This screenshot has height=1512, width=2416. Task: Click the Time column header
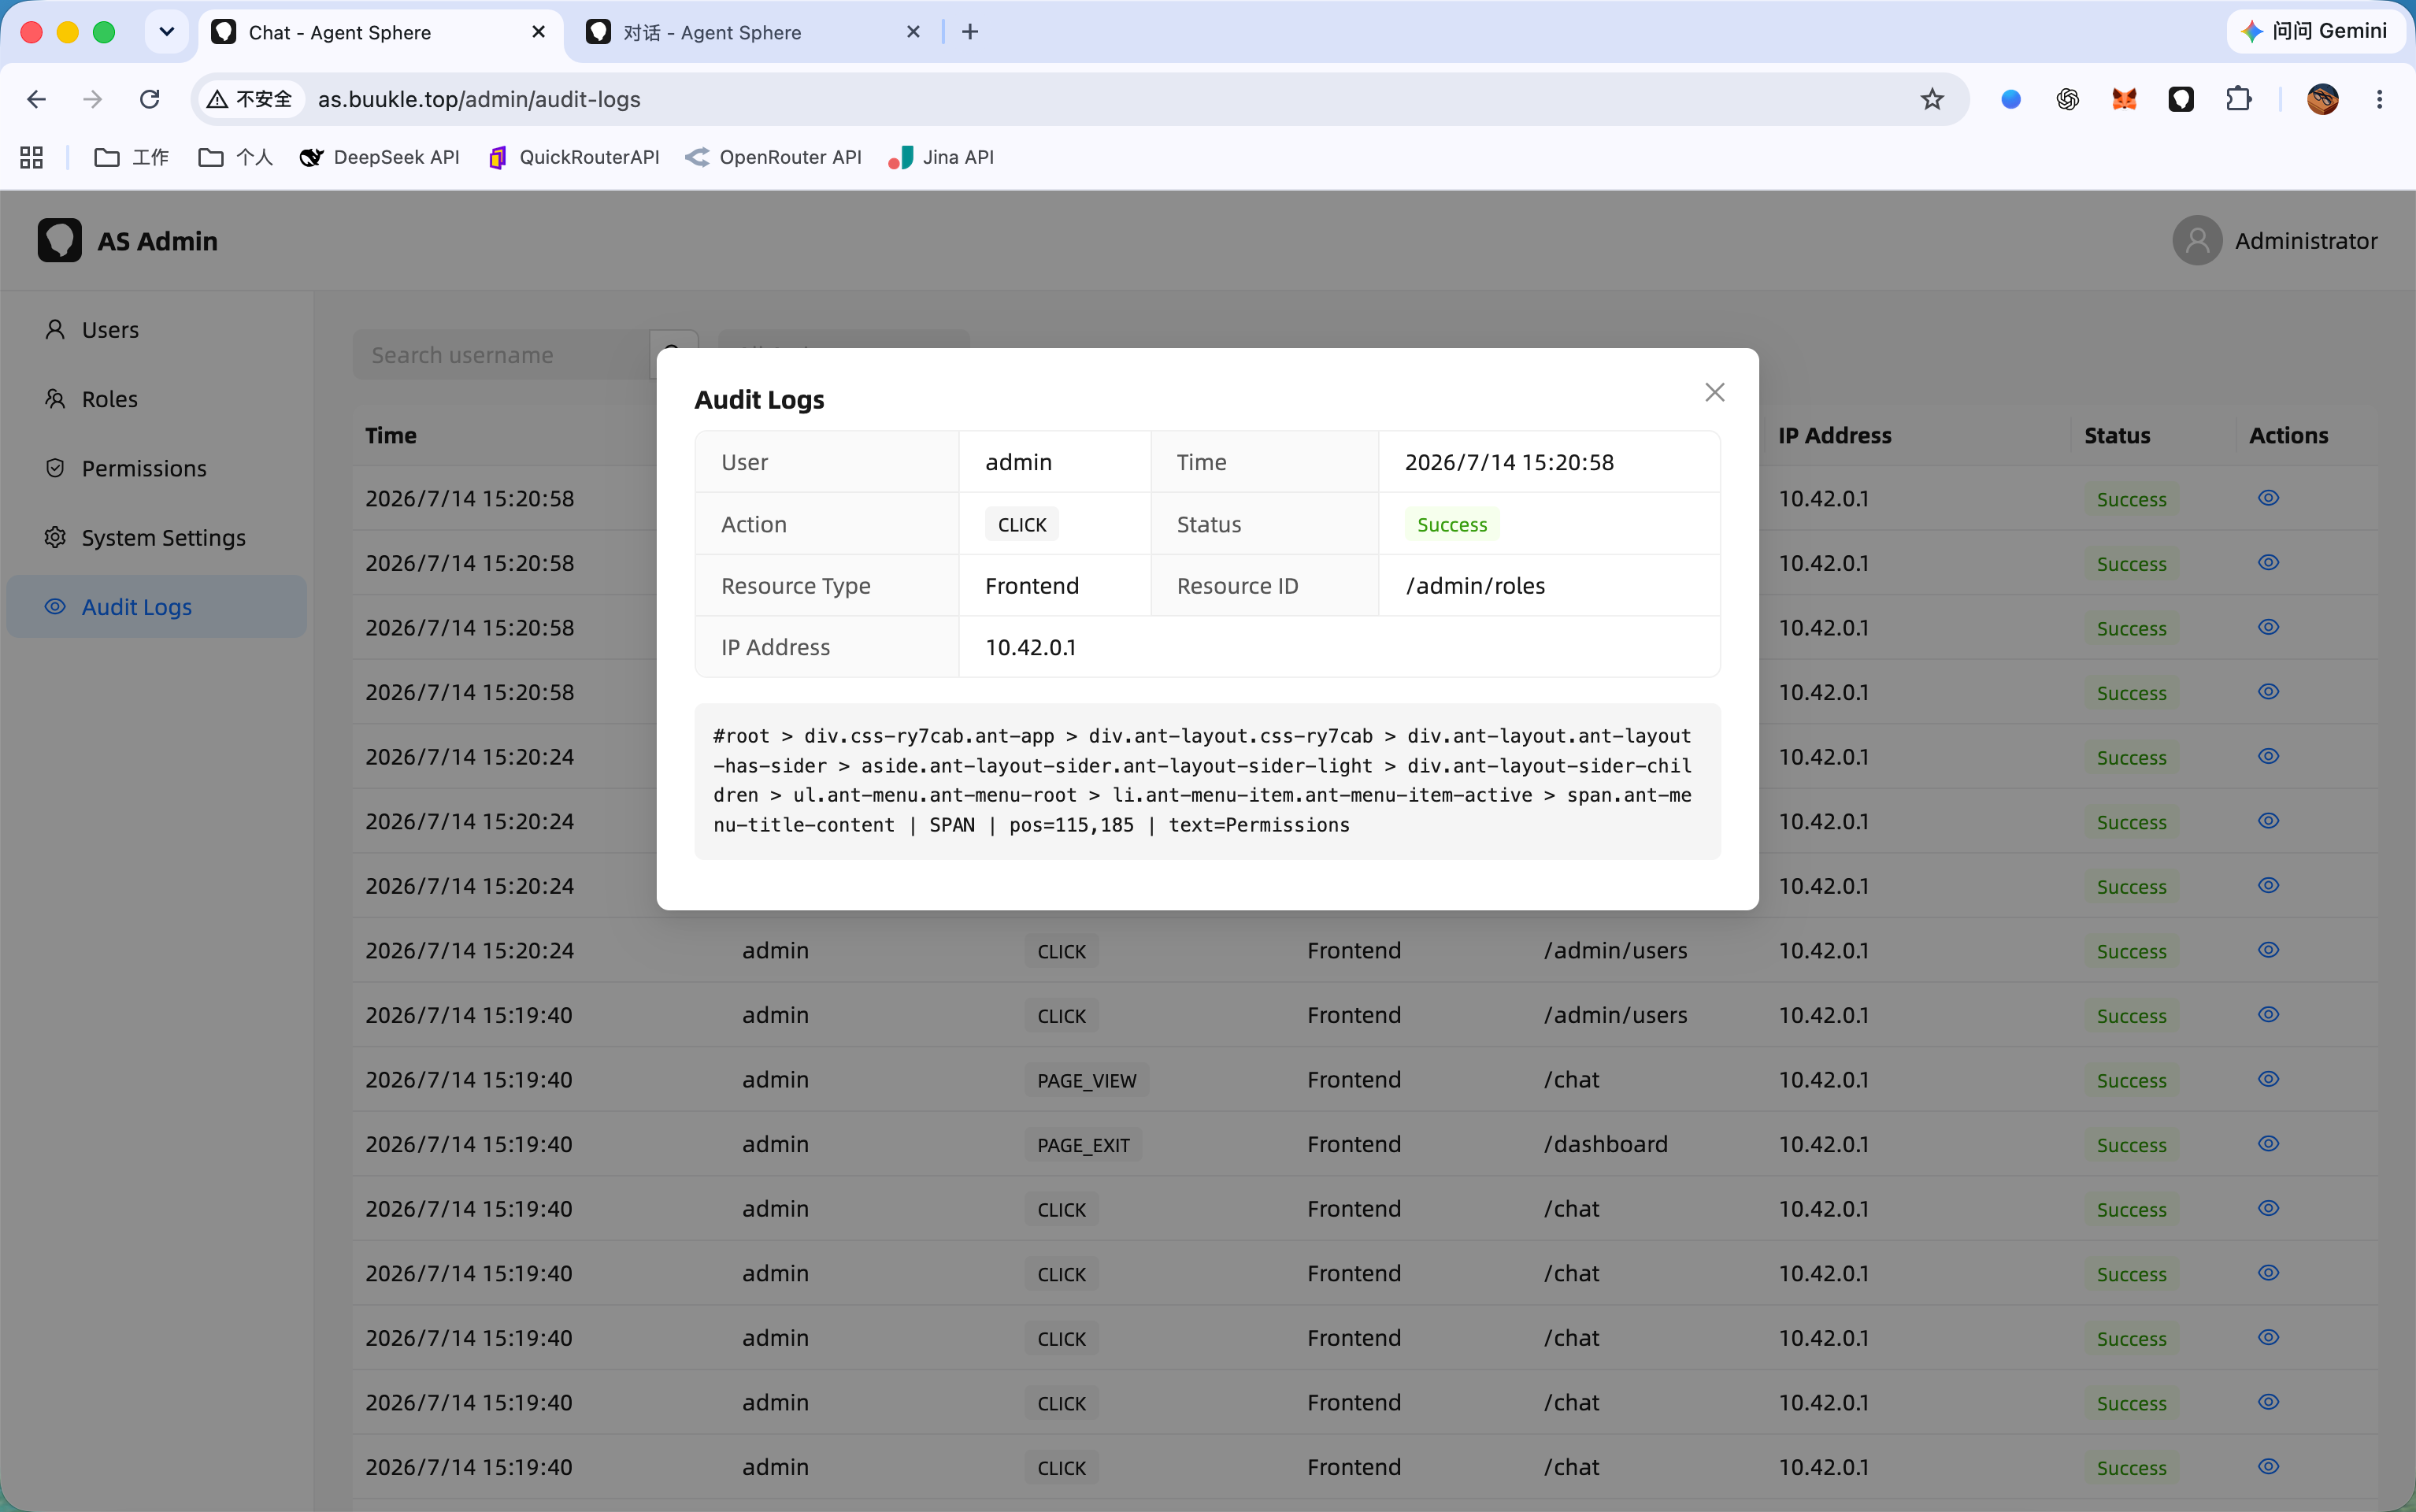(x=391, y=435)
